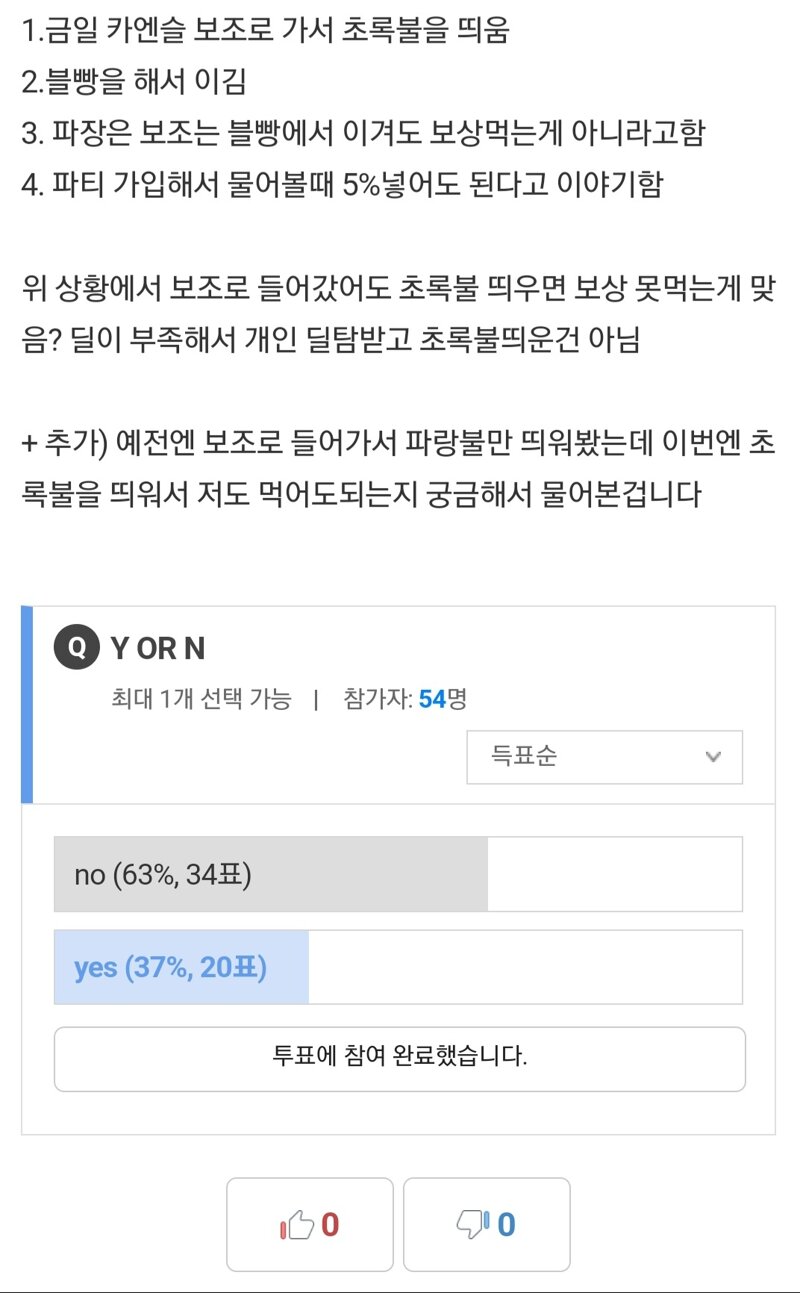Screen dimensions: 800x1293
Task: Click the Q poll question icon
Action: click(x=76, y=648)
